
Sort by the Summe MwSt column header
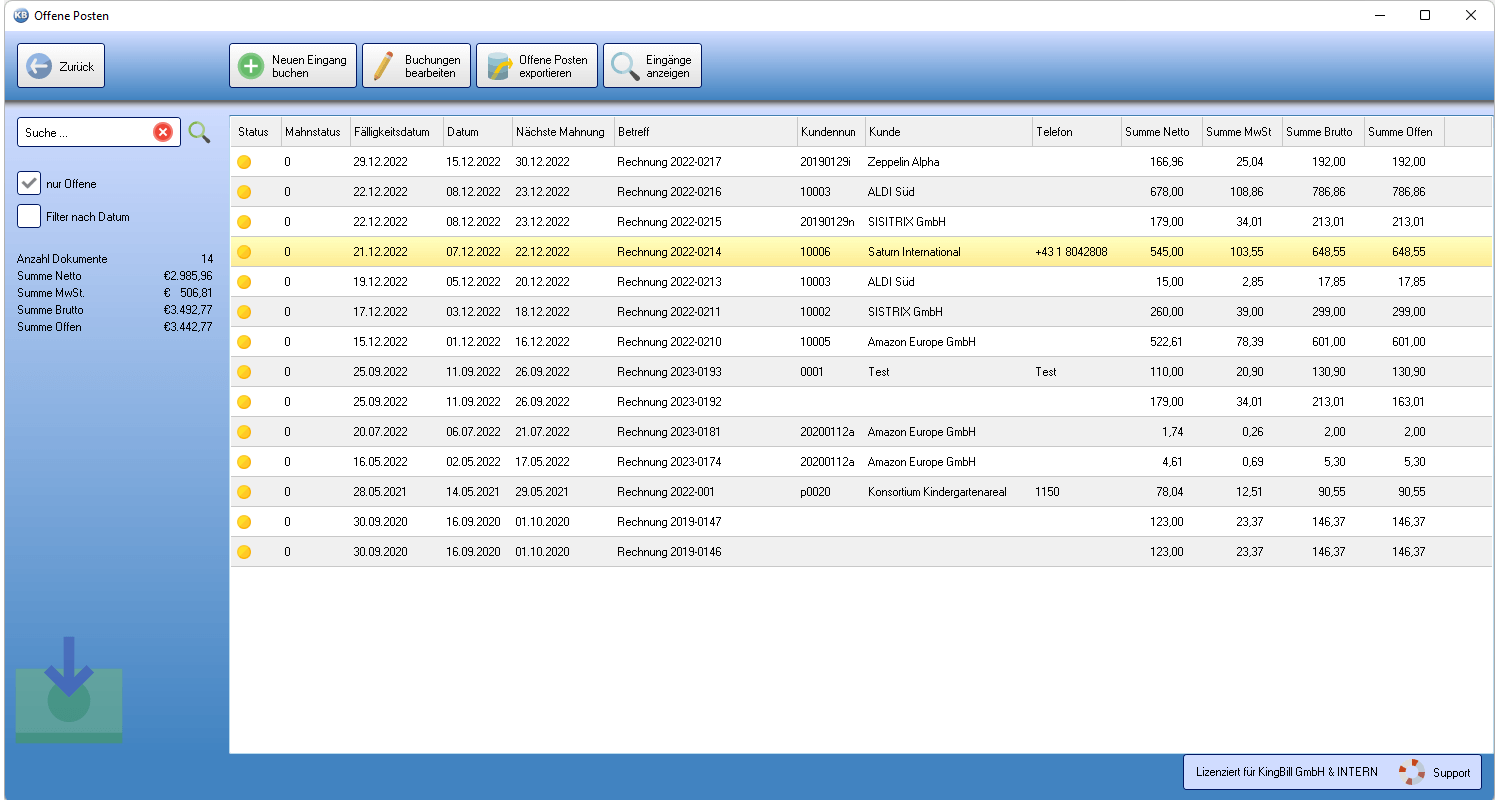coord(1242,132)
